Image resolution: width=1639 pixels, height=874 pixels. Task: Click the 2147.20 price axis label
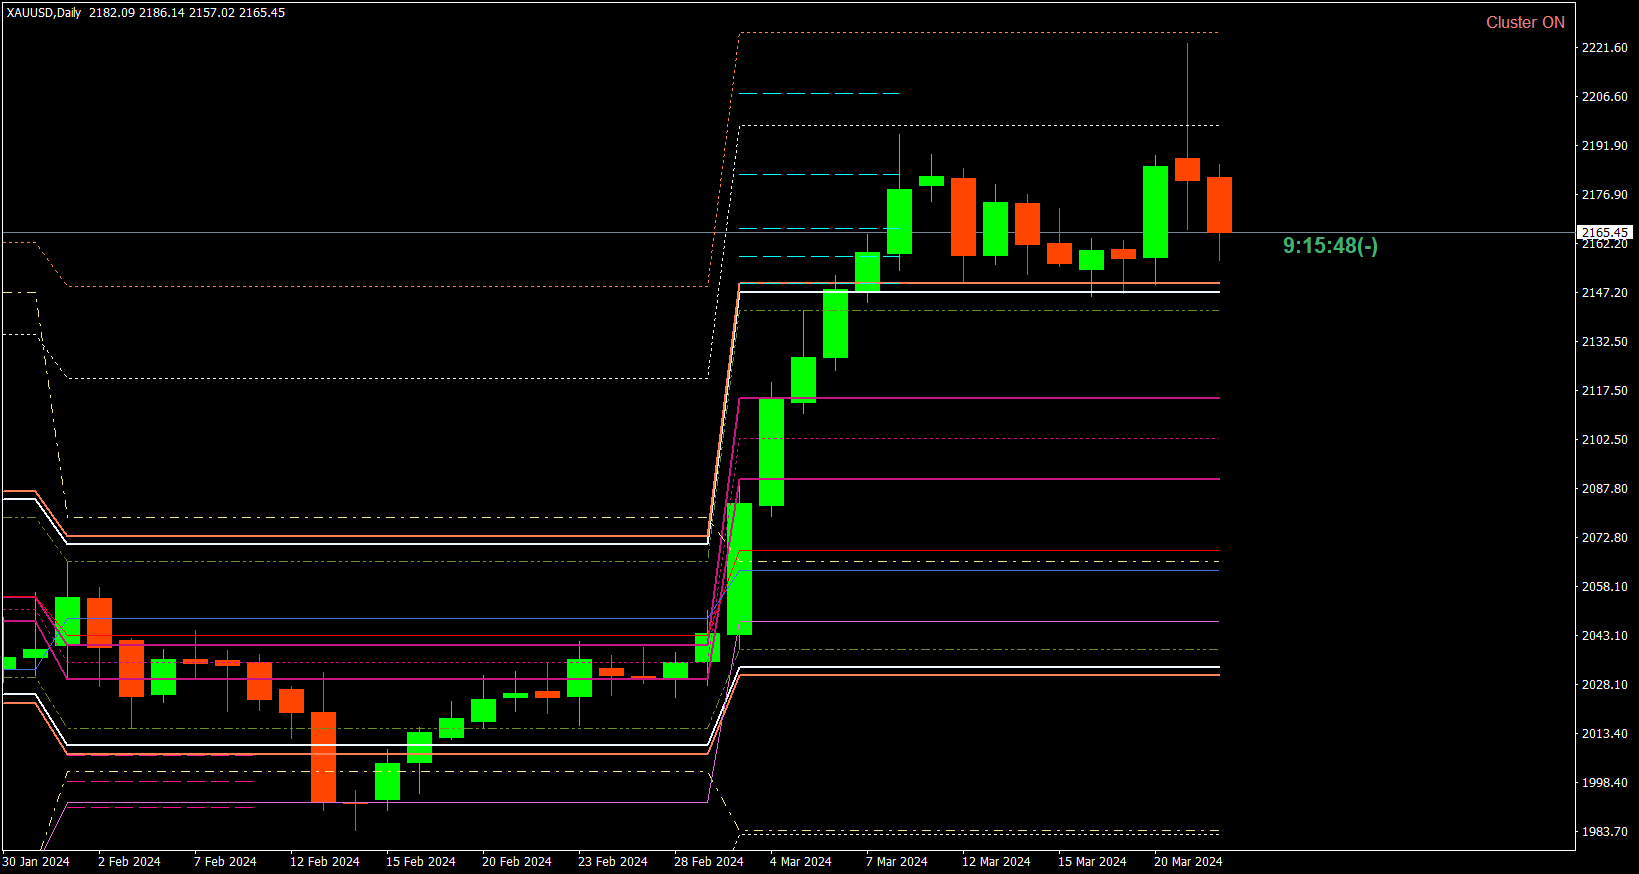click(x=1604, y=293)
